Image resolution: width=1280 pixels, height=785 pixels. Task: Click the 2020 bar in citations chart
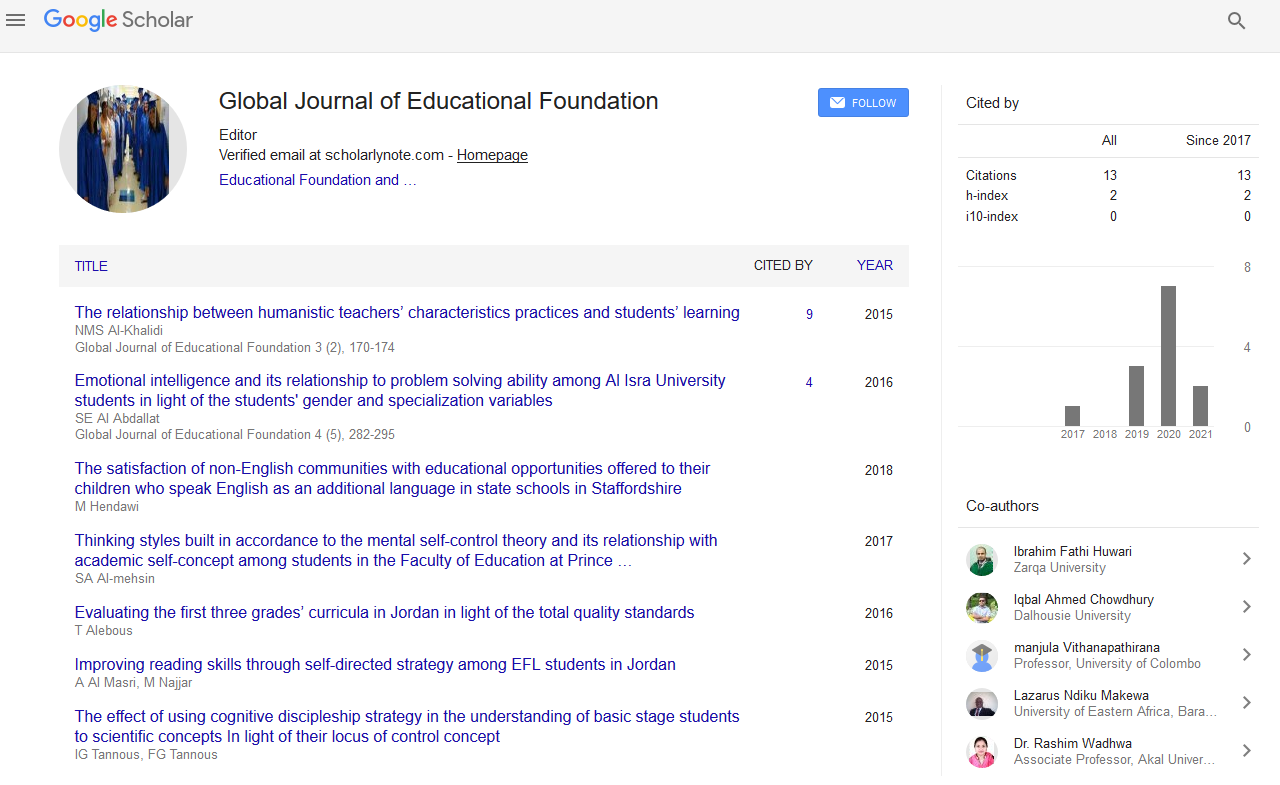click(x=1168, y=356)
